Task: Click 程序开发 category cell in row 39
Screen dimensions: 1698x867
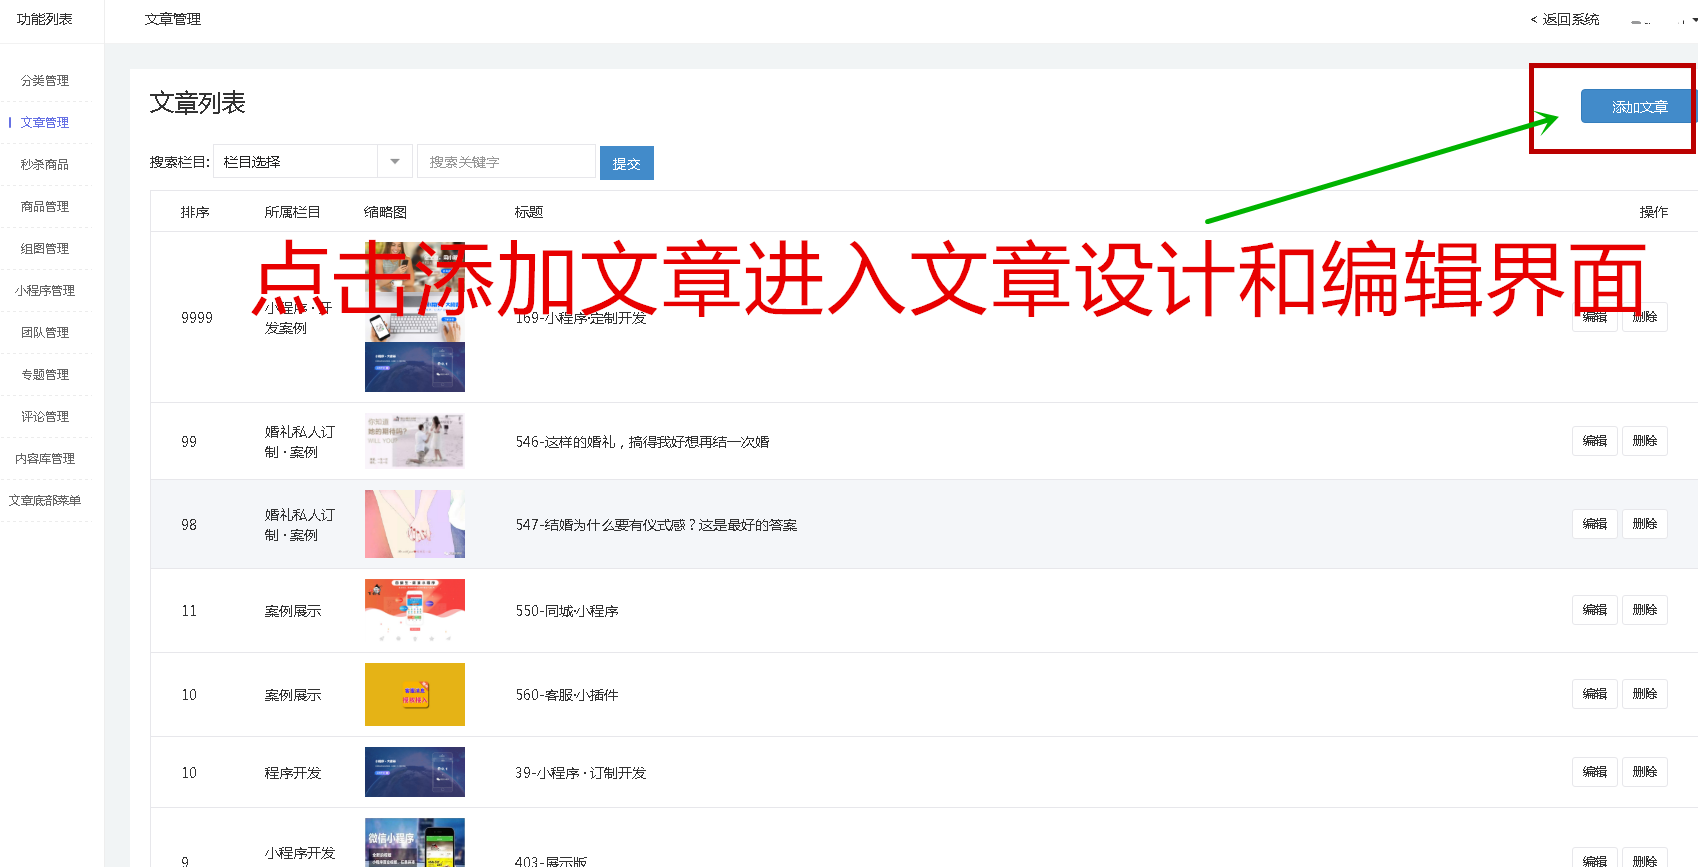Action: click(x=293, y=773)
